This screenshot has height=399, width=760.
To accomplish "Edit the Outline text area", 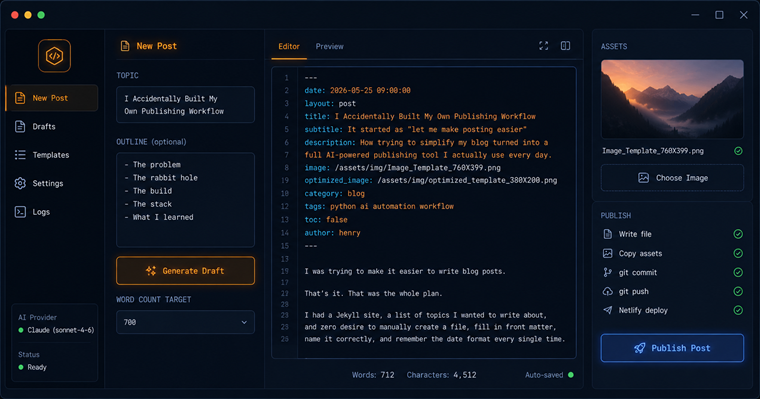I will (185, 200).
